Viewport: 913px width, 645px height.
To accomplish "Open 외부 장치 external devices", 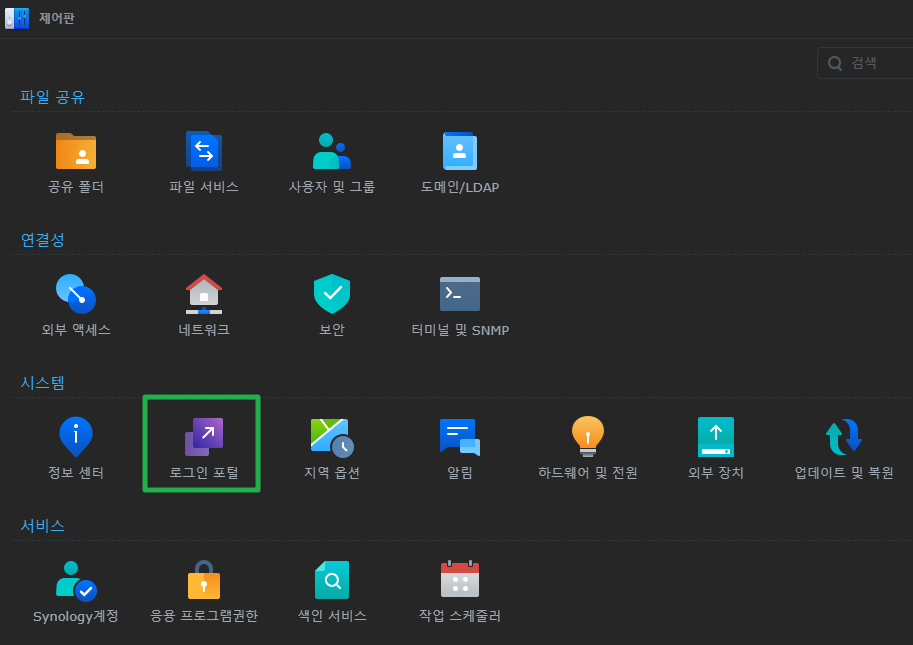I will (x=716, y=438).
